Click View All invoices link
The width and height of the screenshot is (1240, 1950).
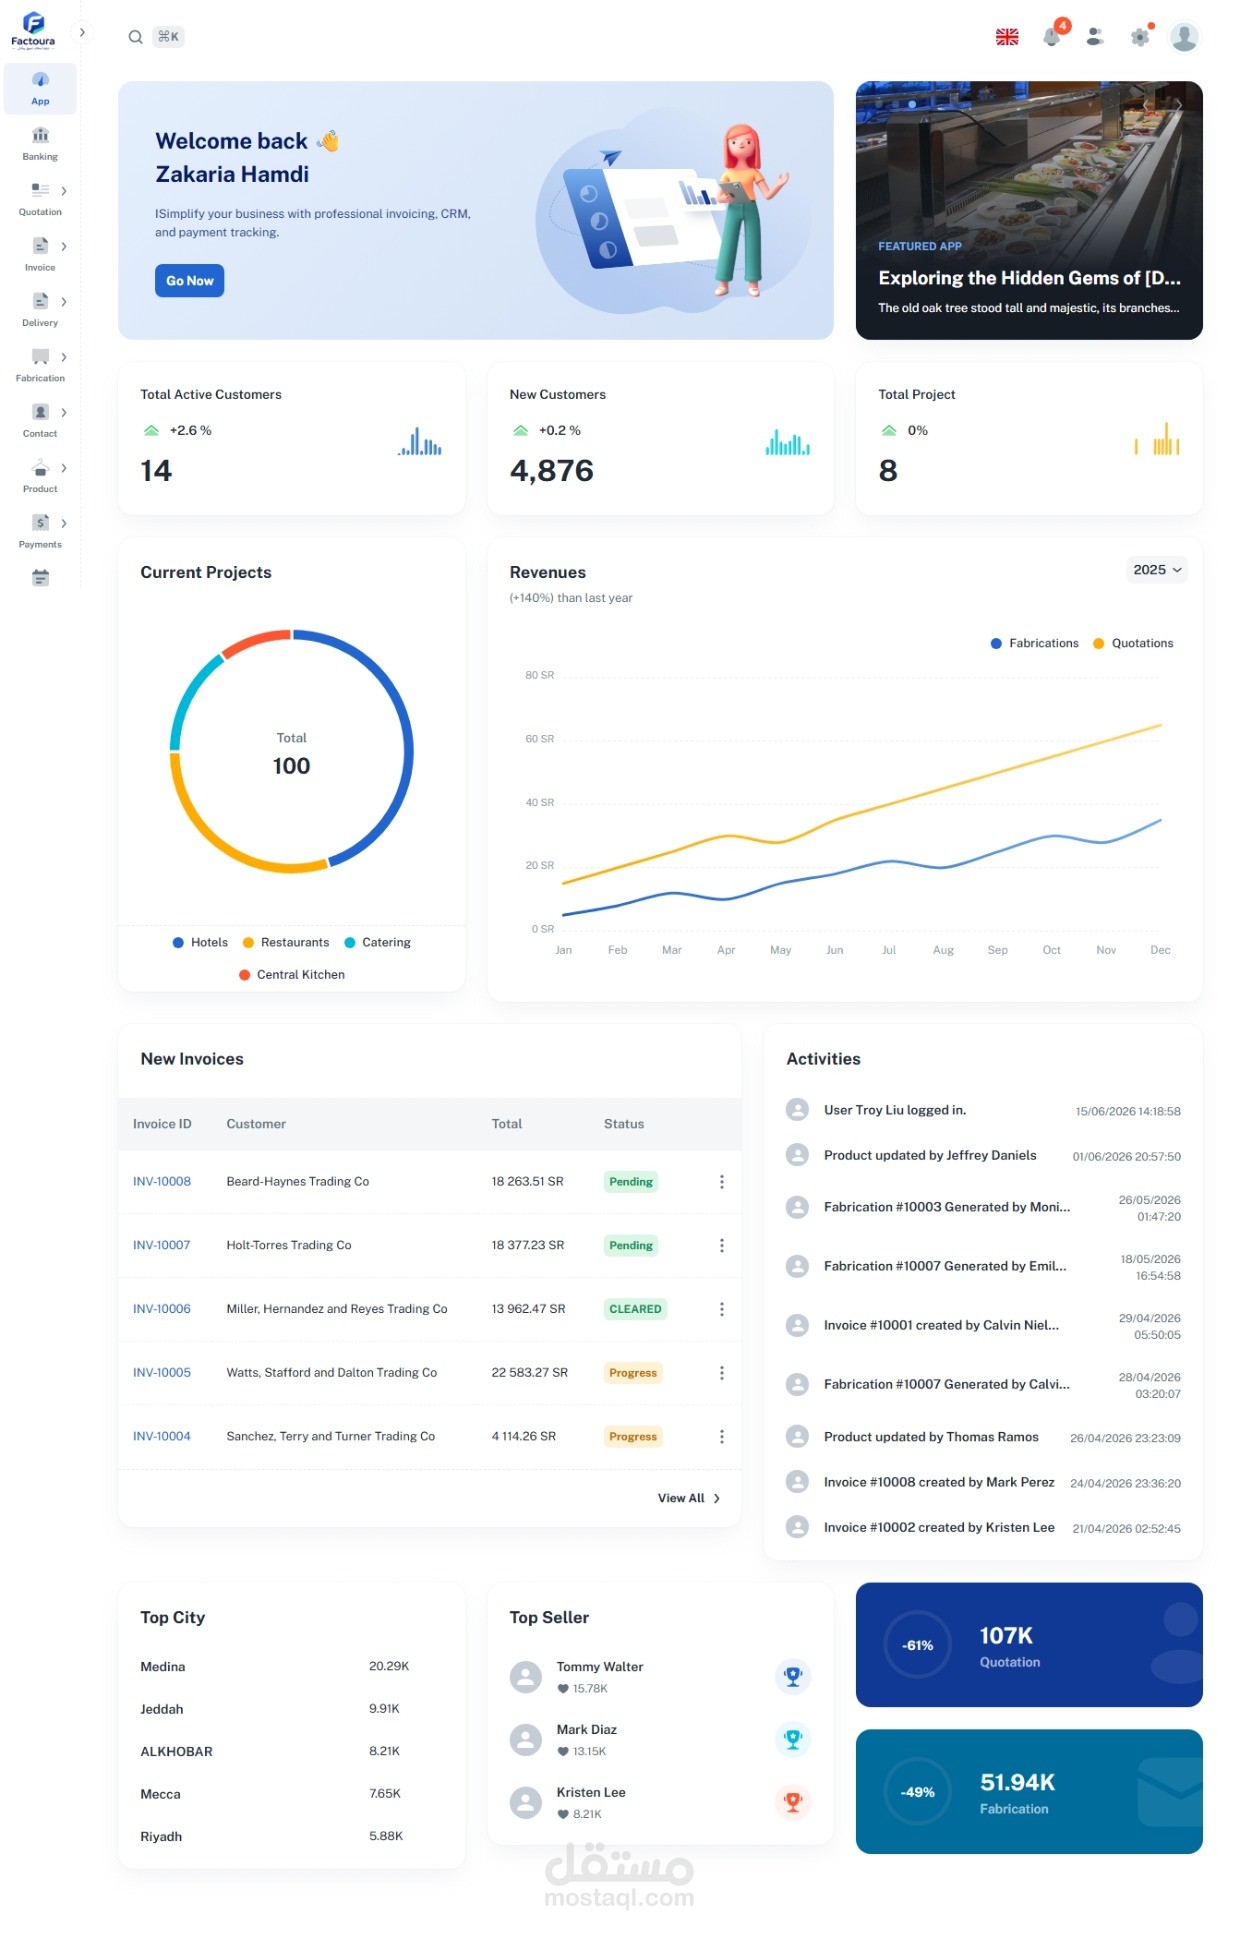pos(689,1498)
